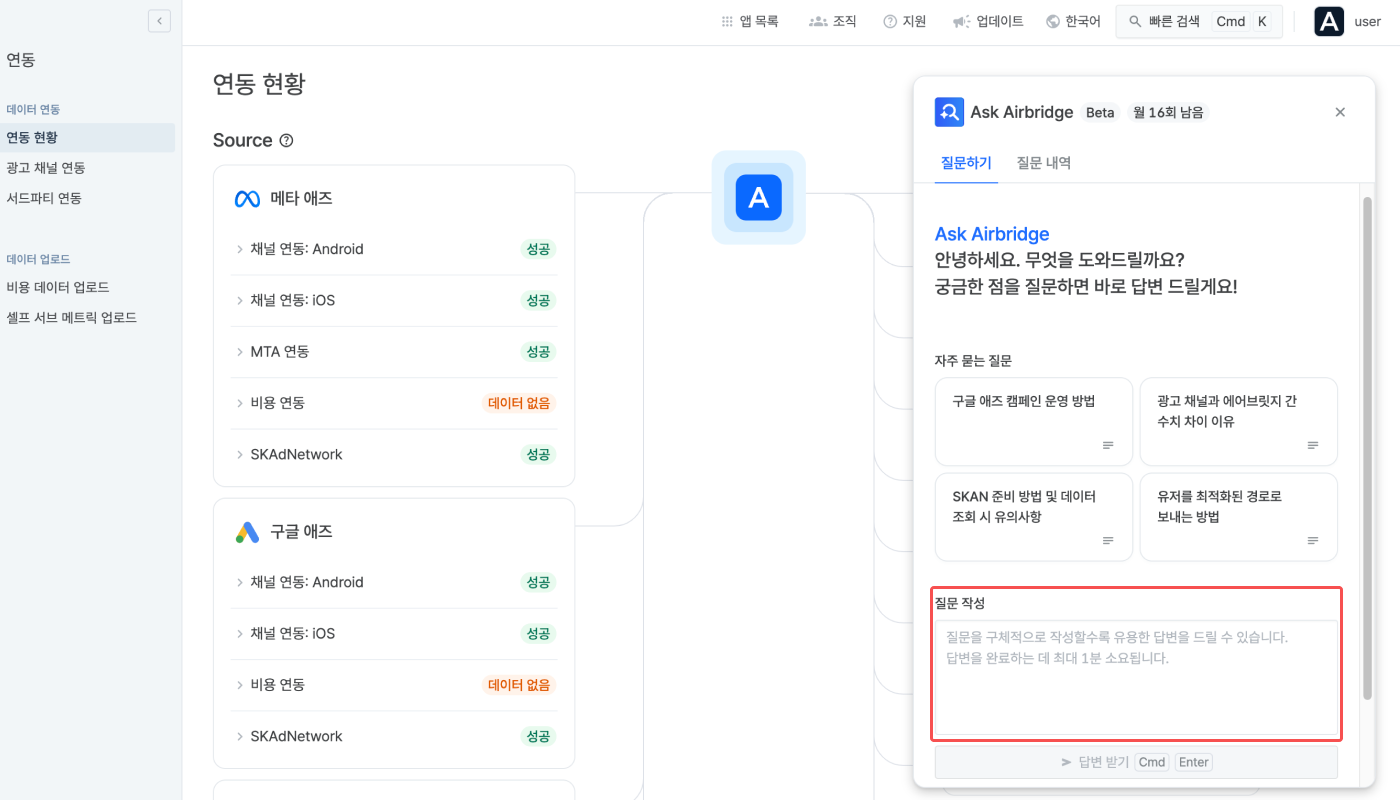Expand the MTA 연동 row

point(394,352)
